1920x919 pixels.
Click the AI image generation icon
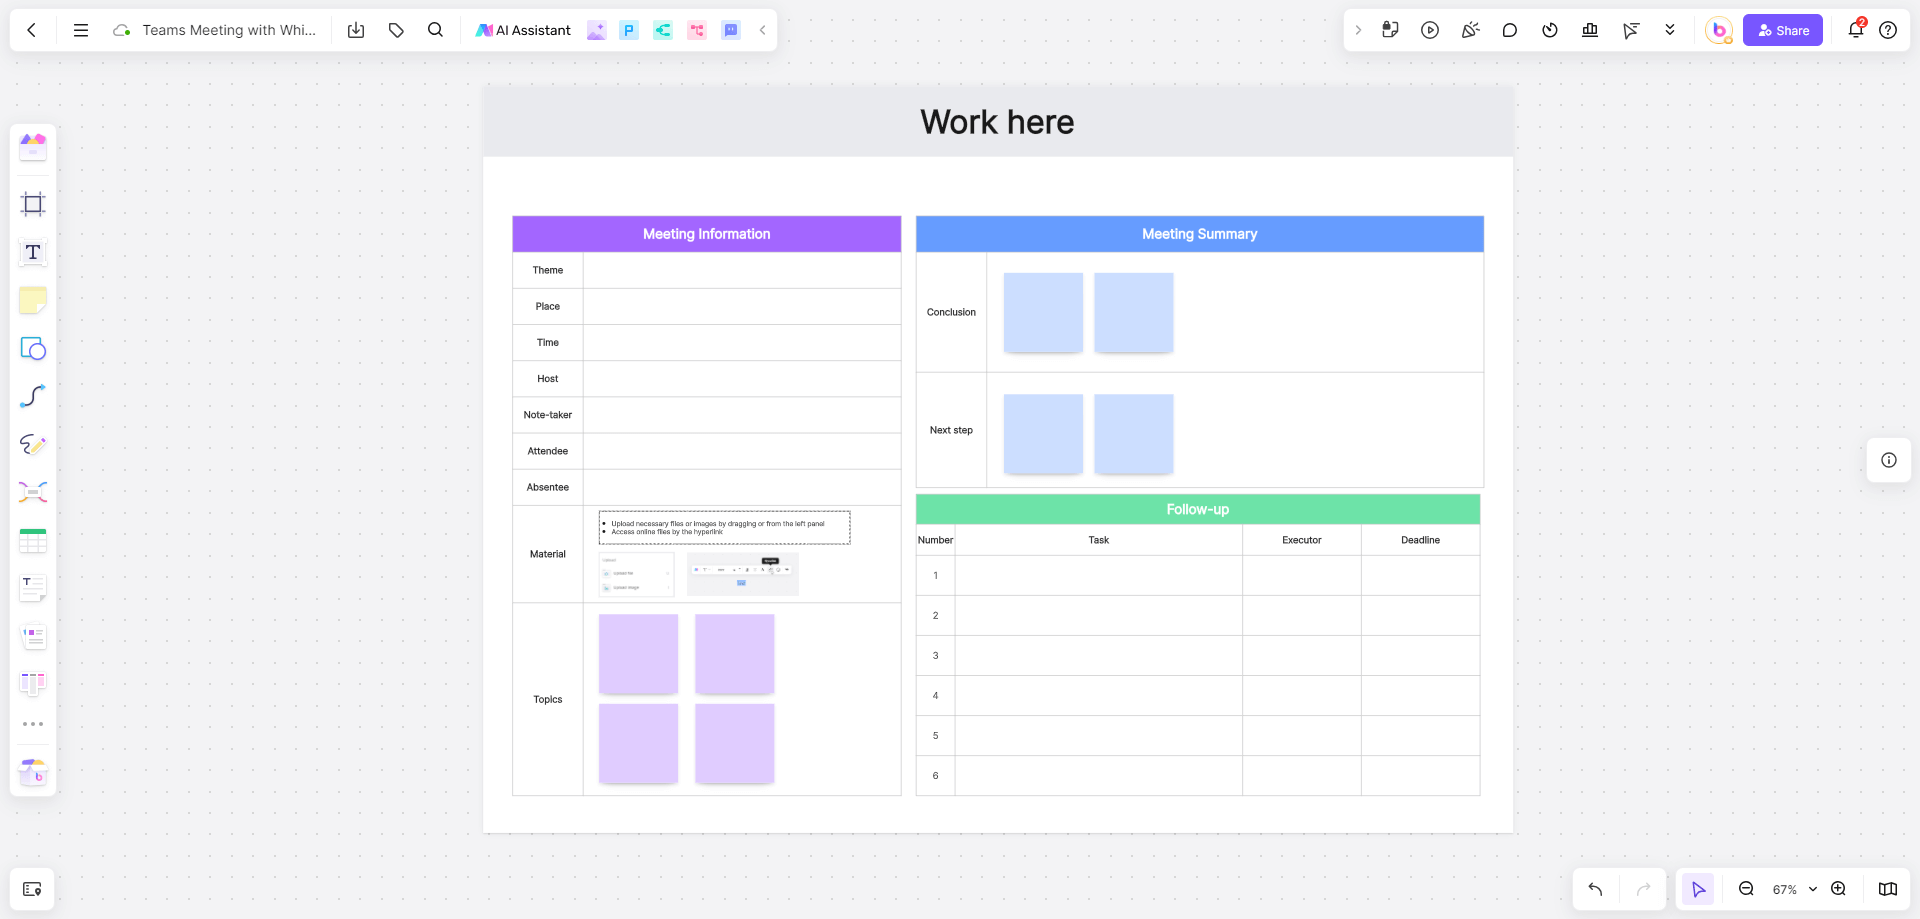tap(596, 30)
